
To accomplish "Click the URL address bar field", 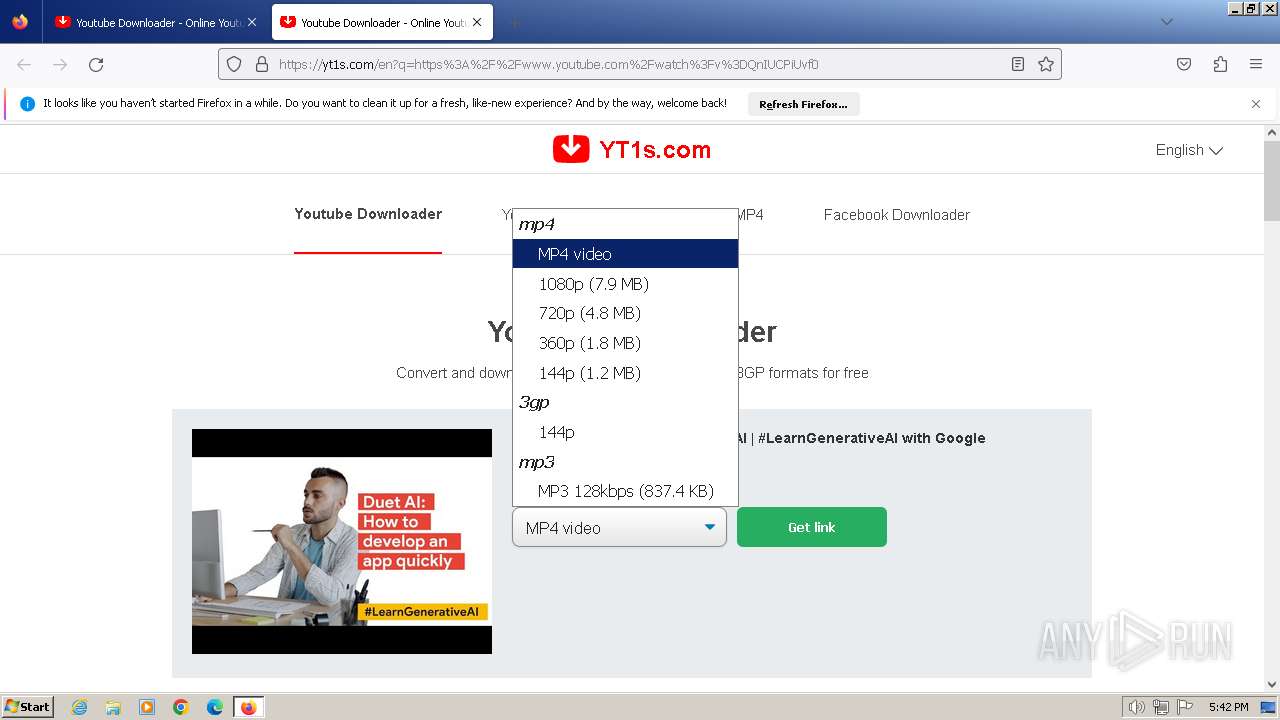I will click(640, 64).
